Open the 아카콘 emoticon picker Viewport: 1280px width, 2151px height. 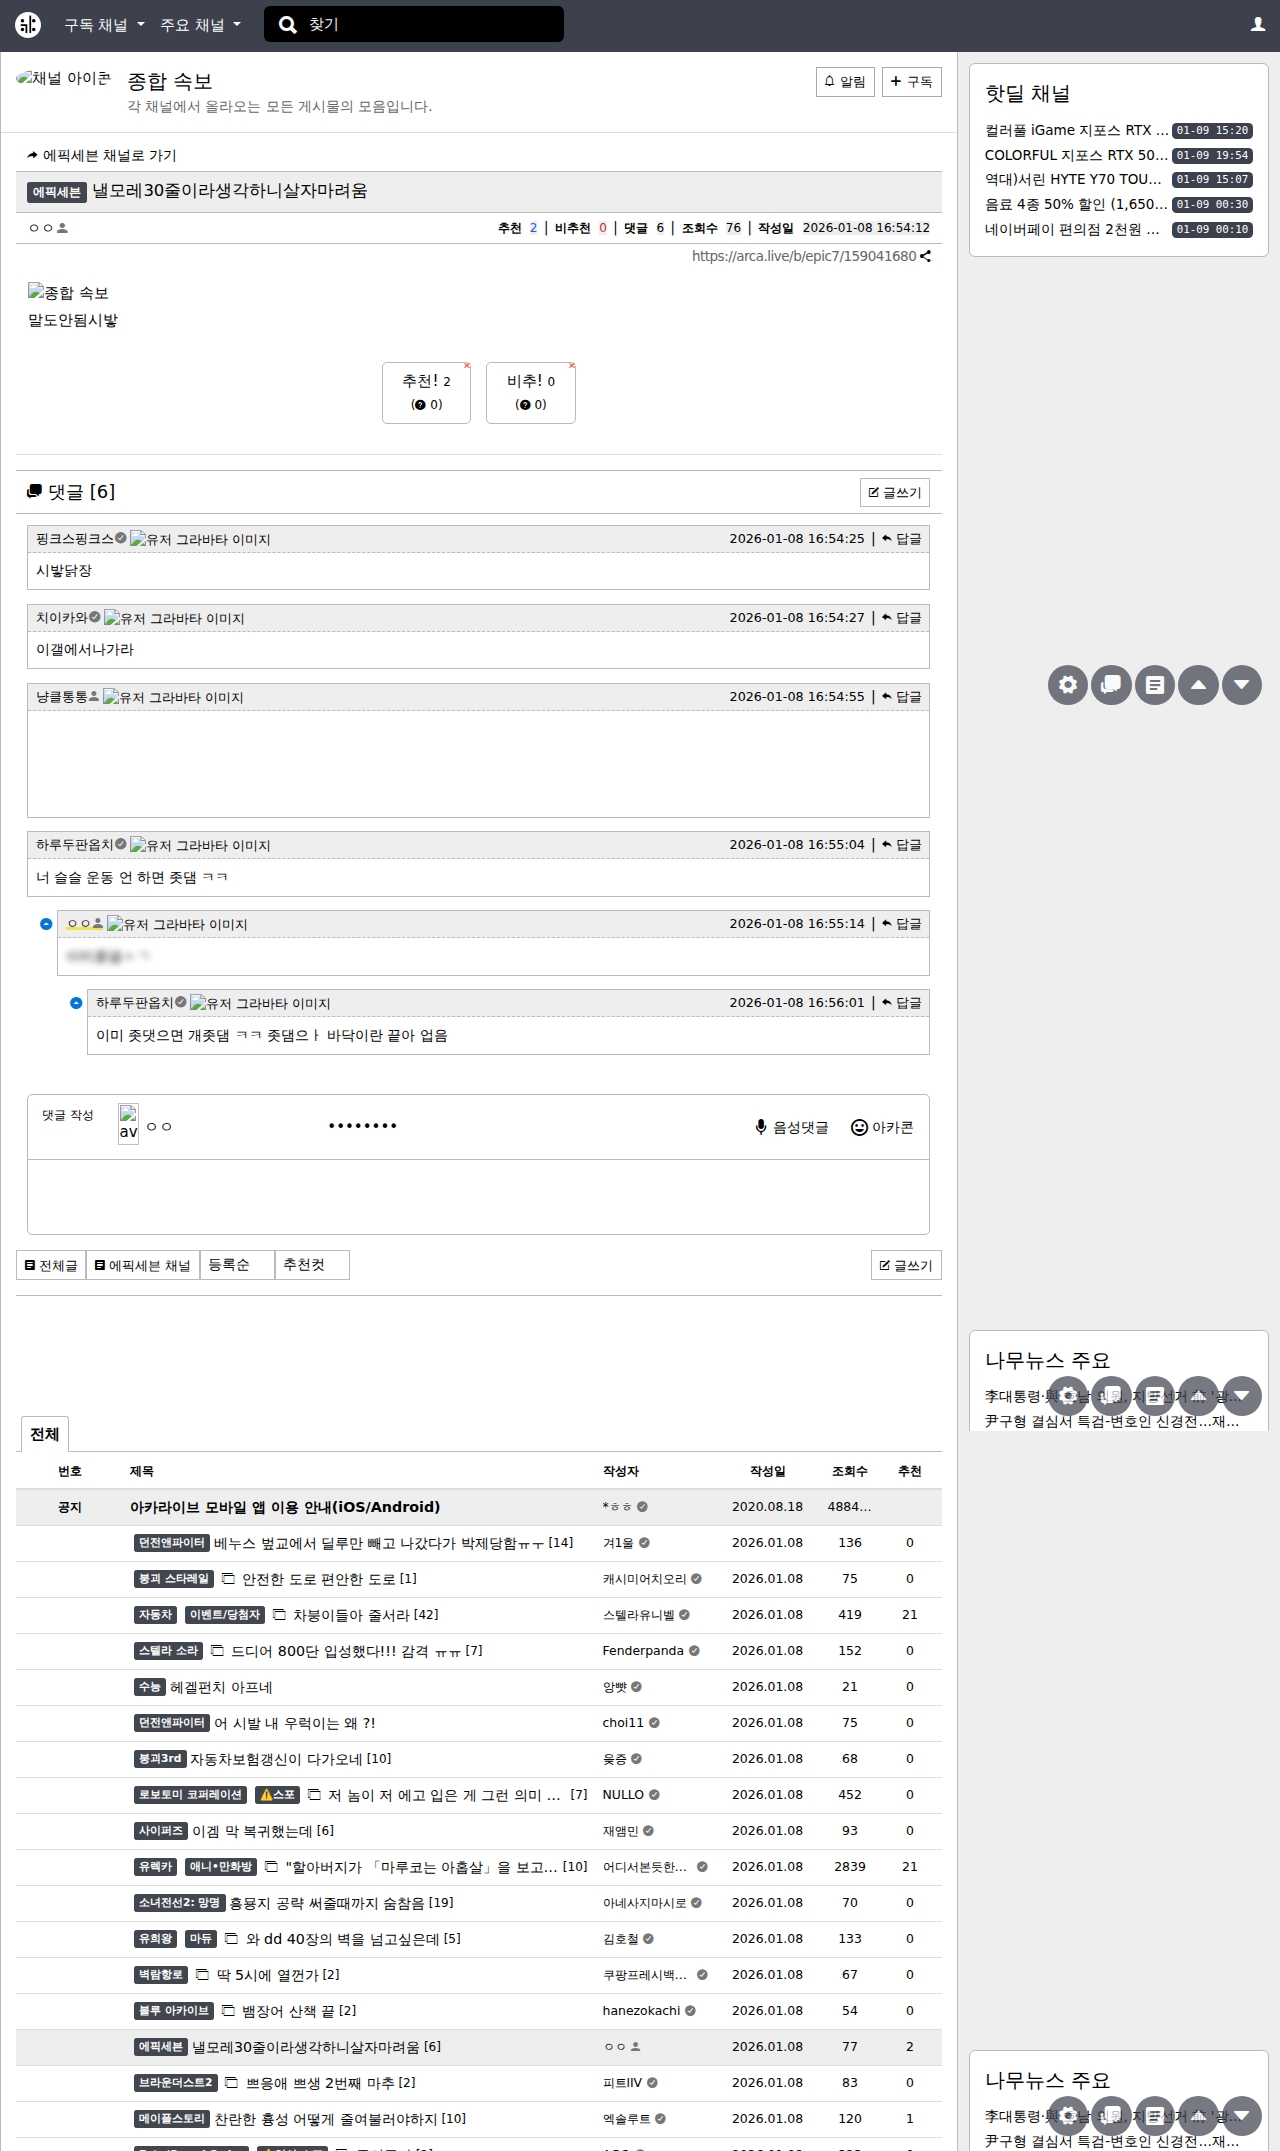(882, 1128)
